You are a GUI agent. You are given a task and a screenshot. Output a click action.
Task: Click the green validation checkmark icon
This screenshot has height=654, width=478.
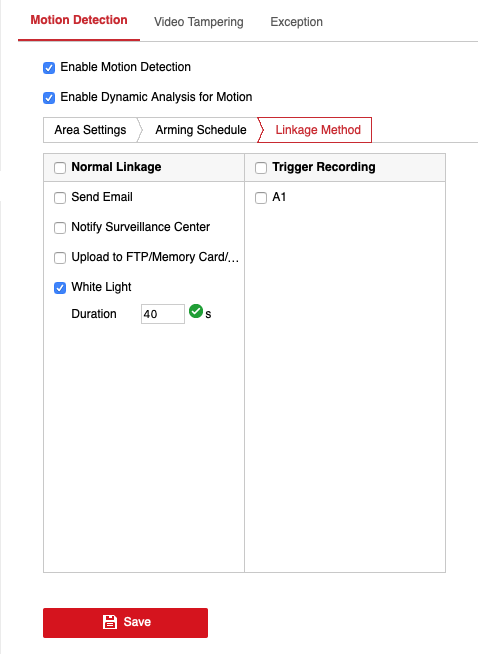point(196,311)
